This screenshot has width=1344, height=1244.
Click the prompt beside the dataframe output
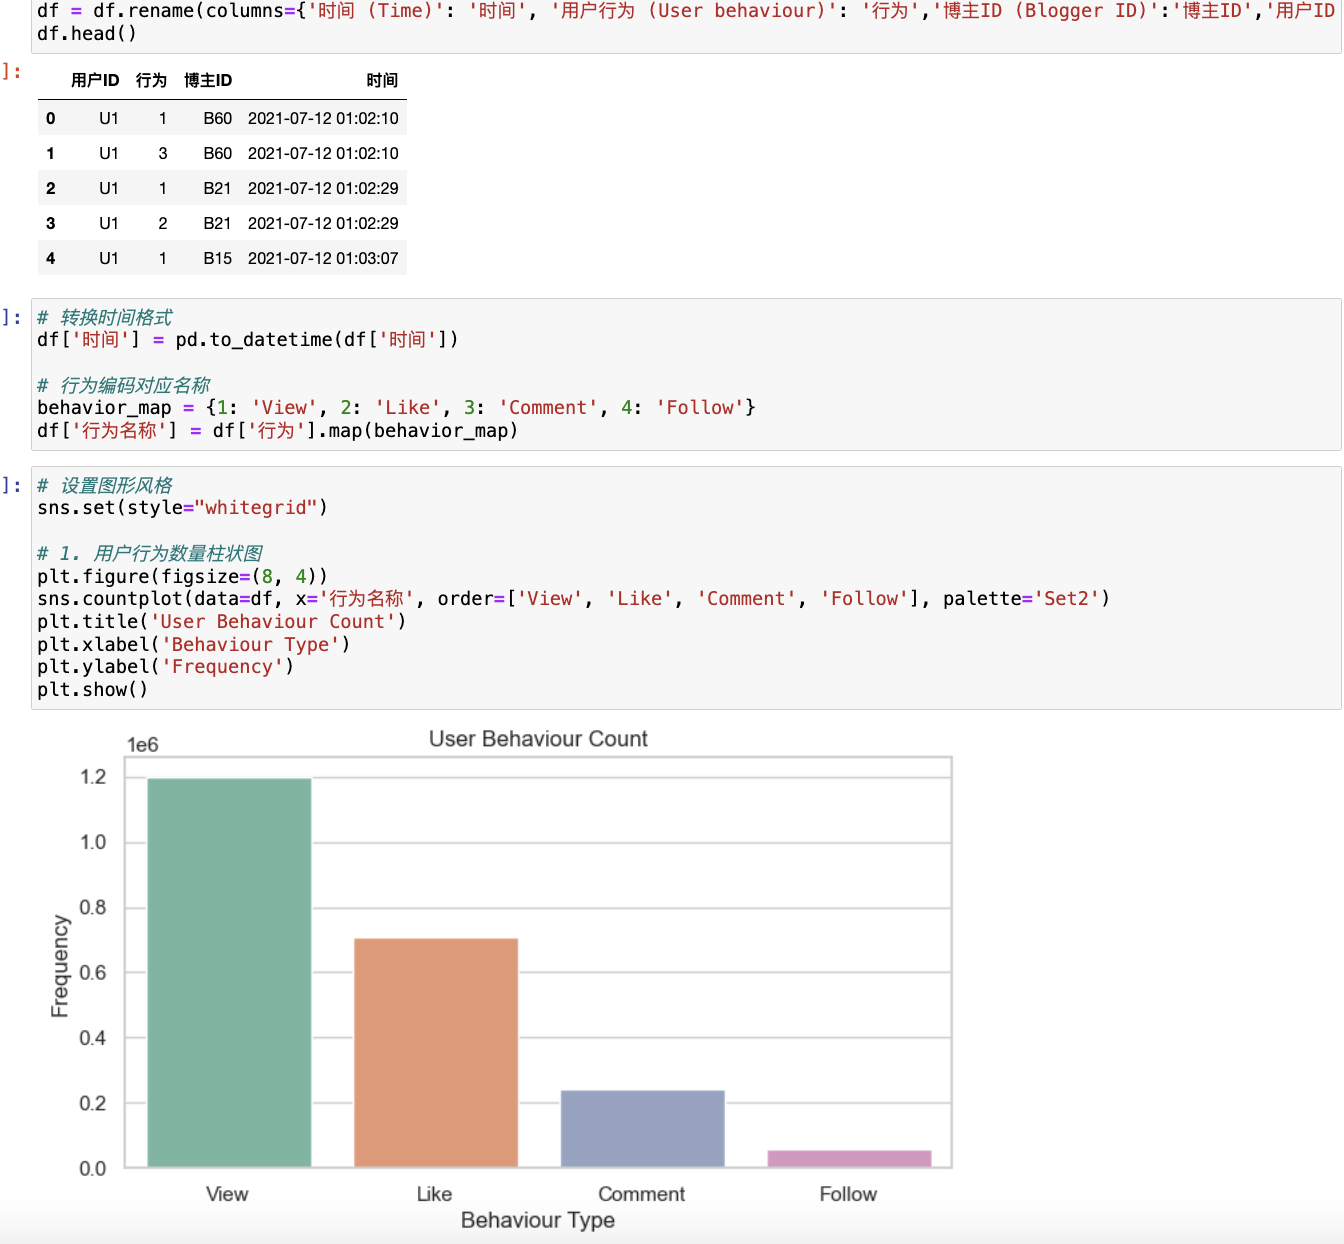12,72
